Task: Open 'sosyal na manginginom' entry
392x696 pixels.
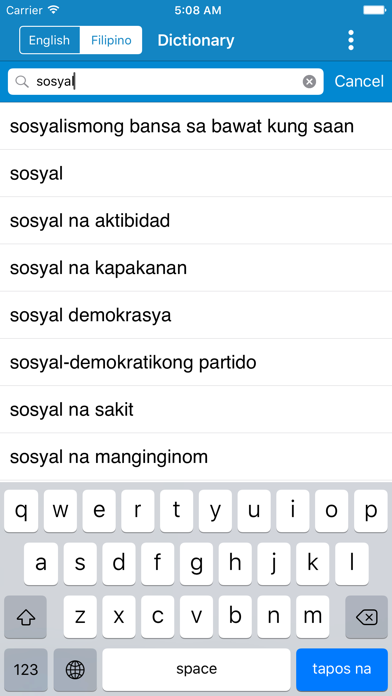Action: (196, 457)
